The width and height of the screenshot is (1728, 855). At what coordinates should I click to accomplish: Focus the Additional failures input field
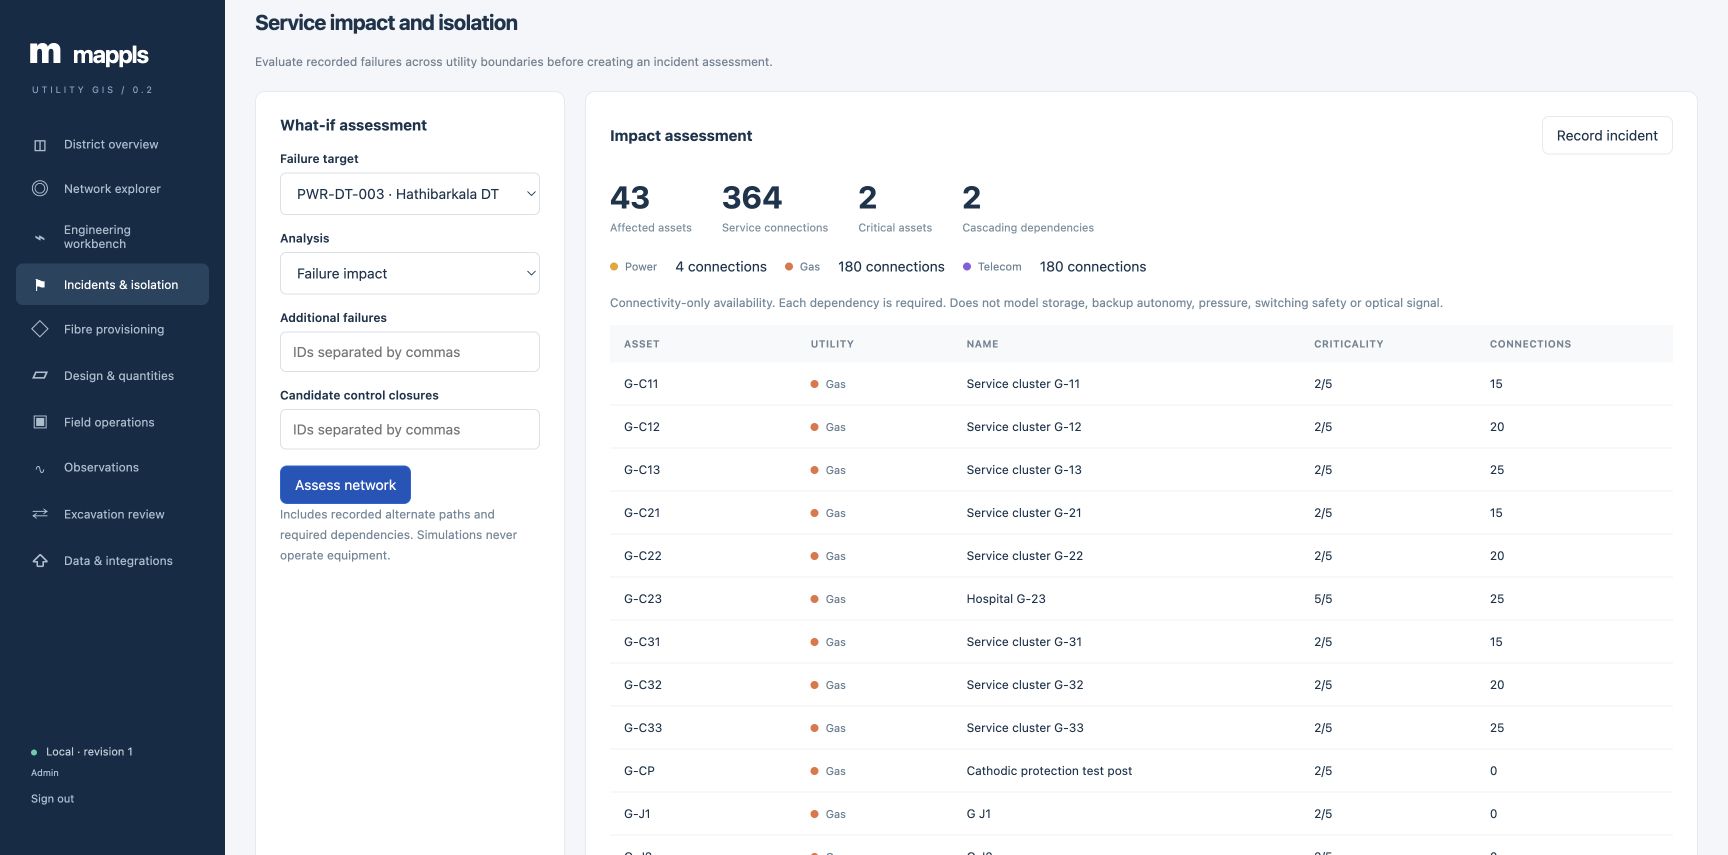(410, 352)
